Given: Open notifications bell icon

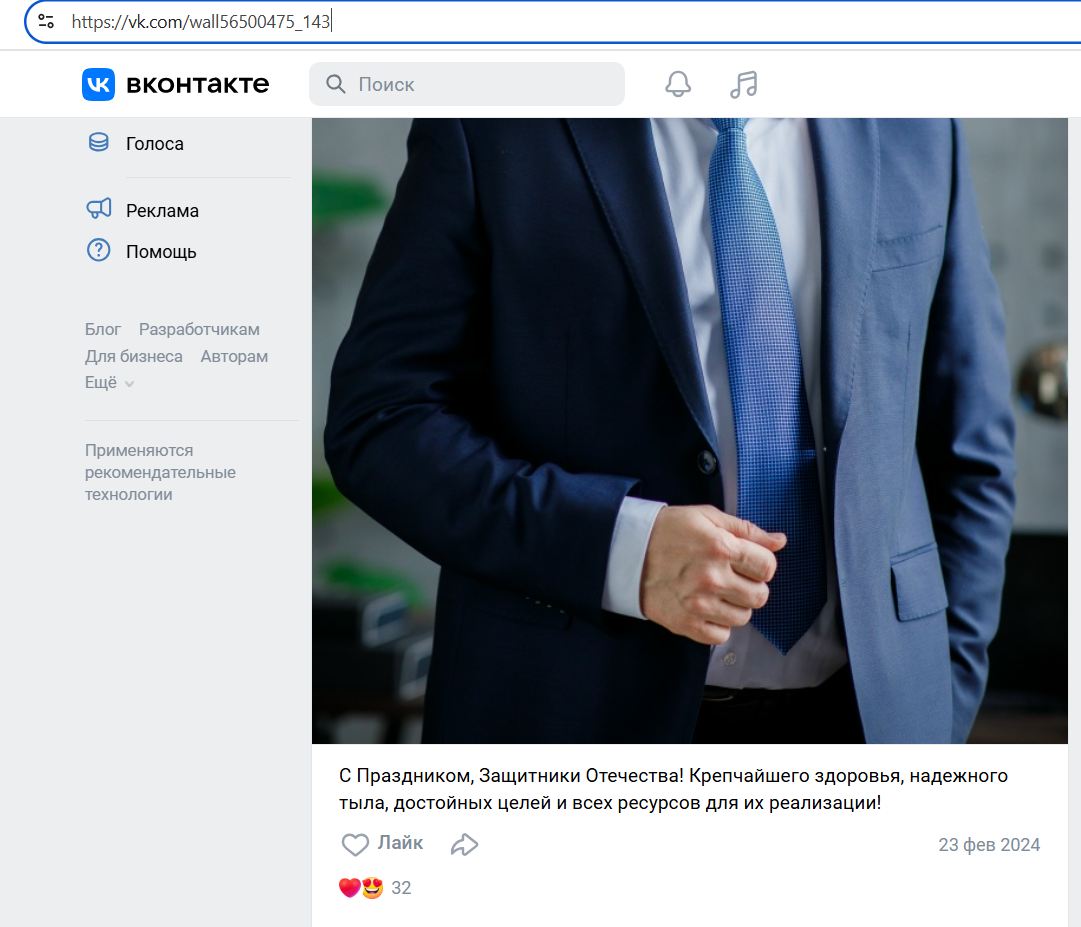Looking at the screenshot, I should click(x=678, y=84).
